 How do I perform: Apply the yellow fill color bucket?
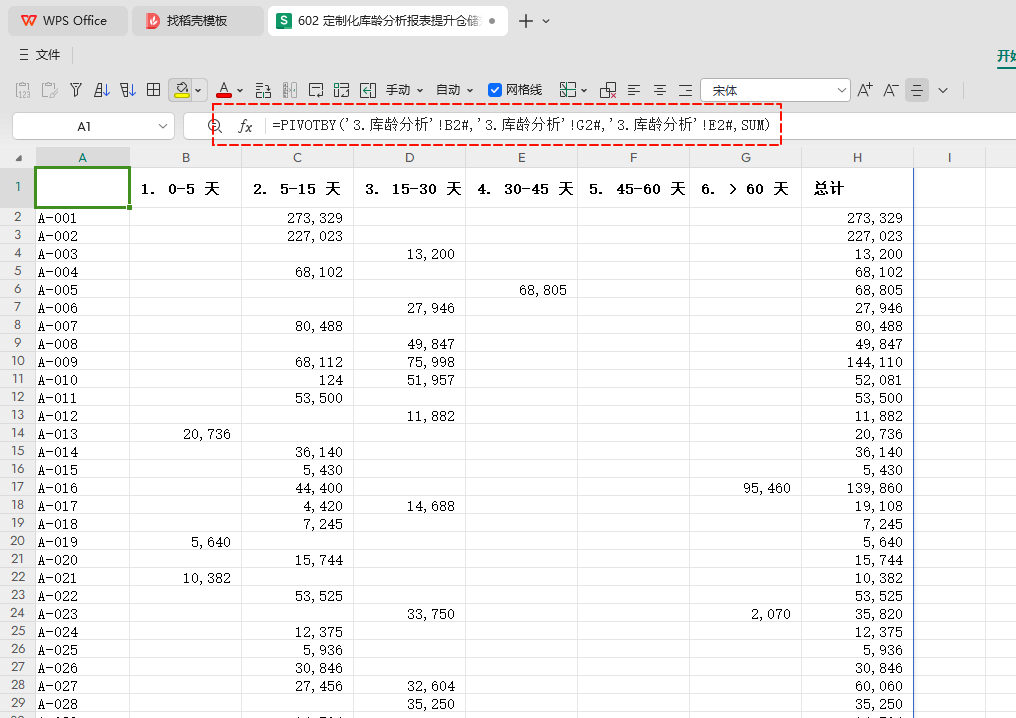pos(182,90)
